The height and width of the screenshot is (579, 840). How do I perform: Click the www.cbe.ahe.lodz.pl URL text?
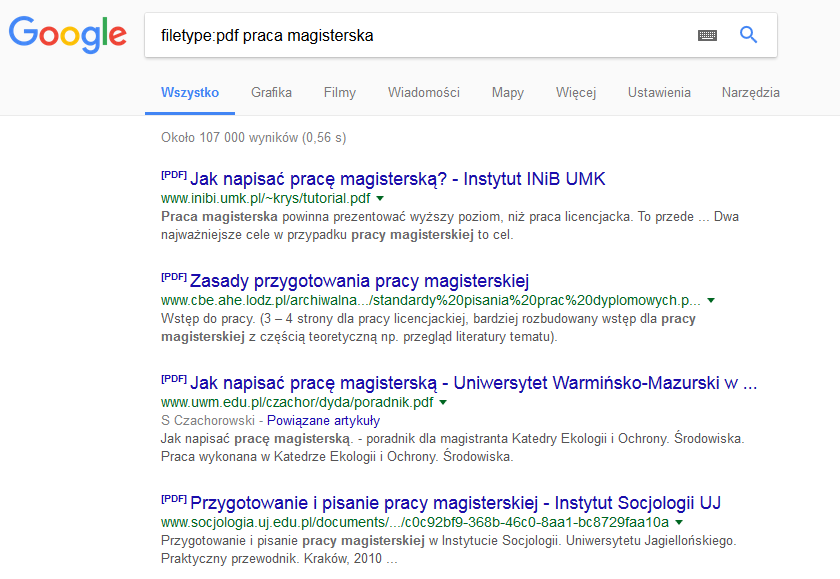point(431,300)
